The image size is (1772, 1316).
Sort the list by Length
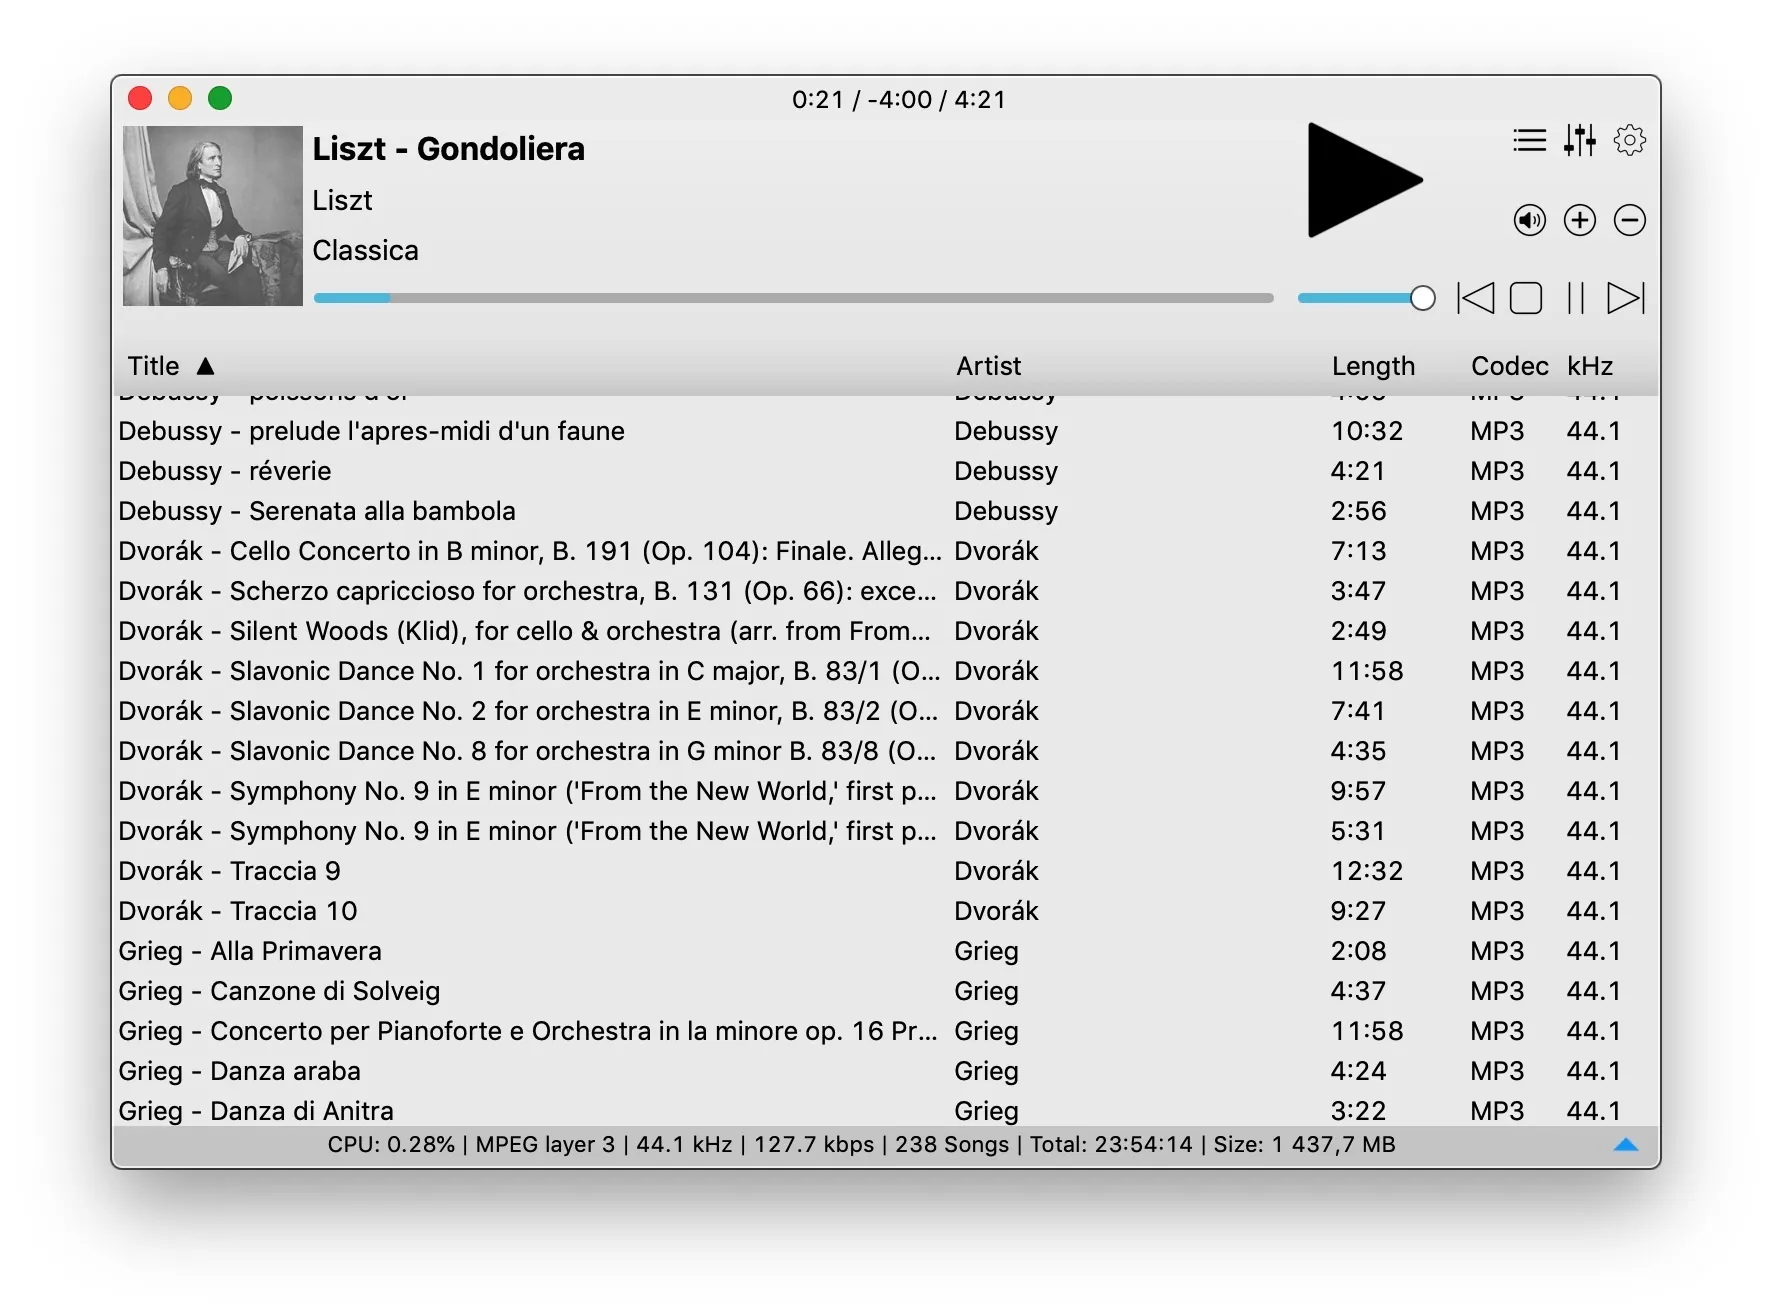1372,366
